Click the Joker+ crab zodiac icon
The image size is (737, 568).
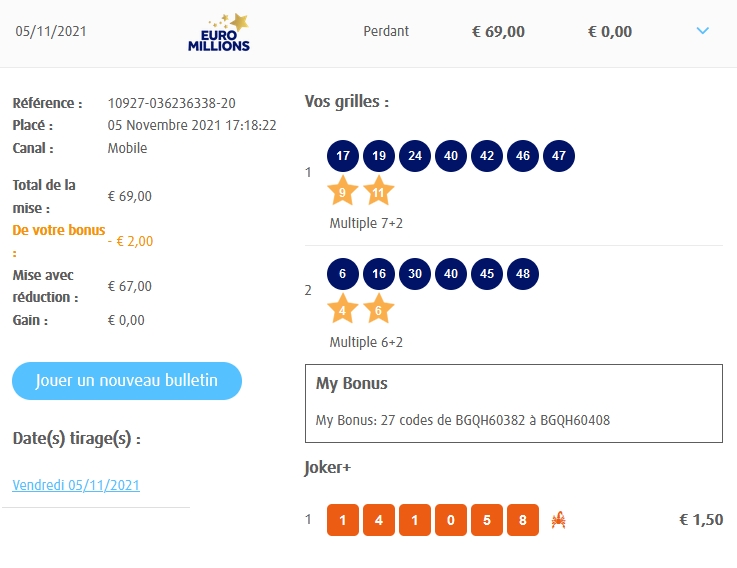coord(560,520)
